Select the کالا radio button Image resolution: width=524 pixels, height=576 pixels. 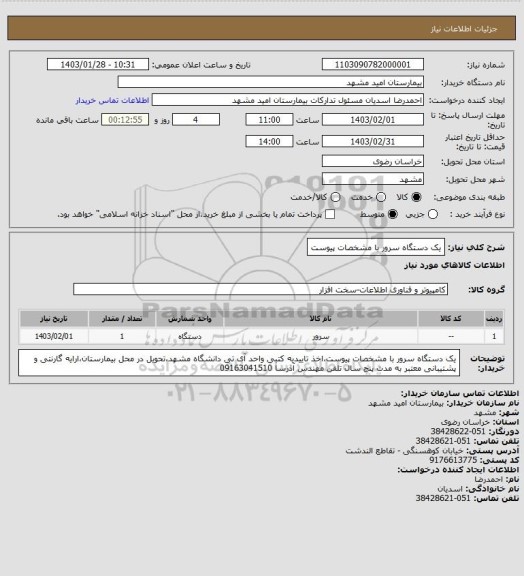coord(416,197)
